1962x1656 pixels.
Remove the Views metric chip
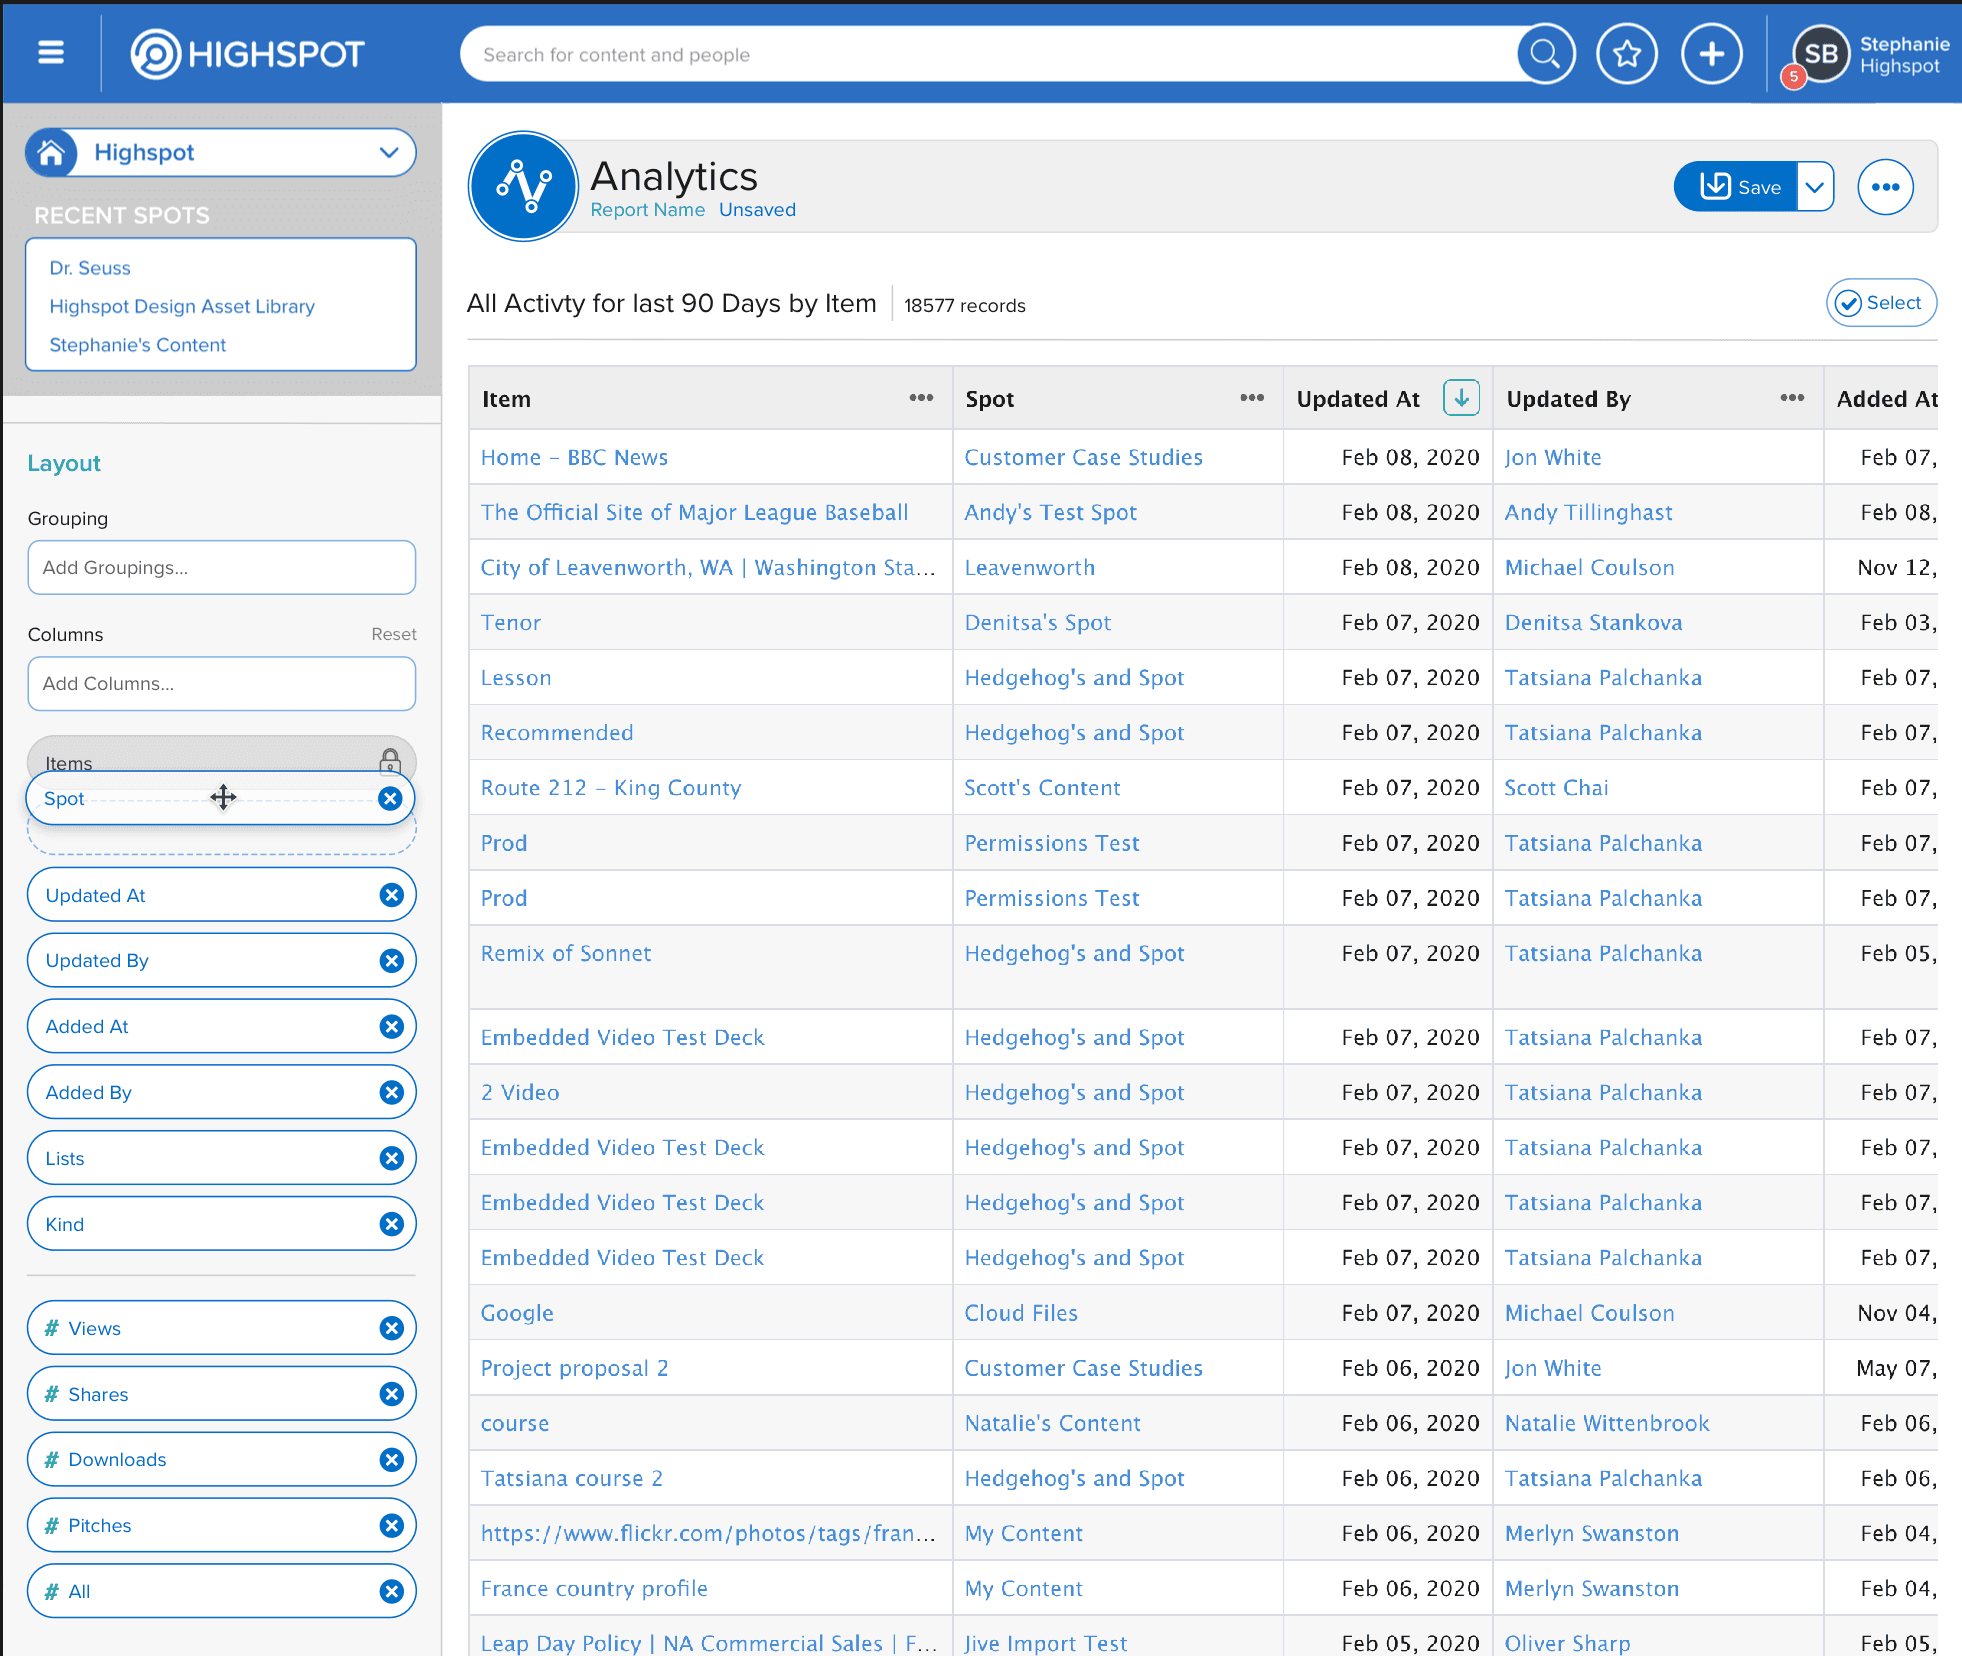(392, 1328)
